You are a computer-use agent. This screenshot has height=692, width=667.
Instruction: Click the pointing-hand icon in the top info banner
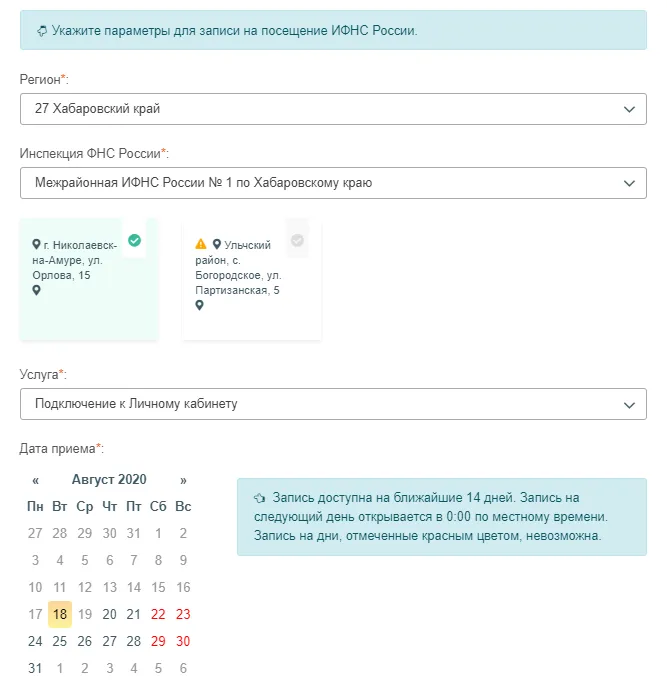[42, 30]
